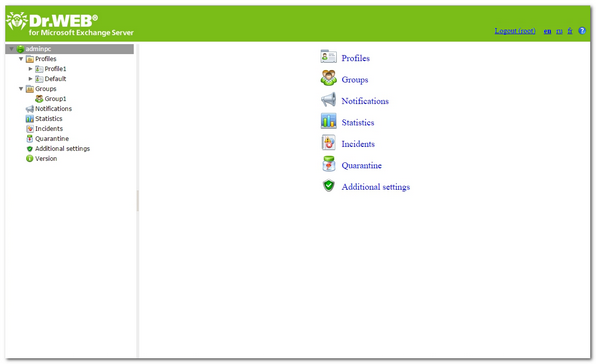
Task: Open the Notifications link in main panel
Action: pyautogui.click(x=365, y=101)
